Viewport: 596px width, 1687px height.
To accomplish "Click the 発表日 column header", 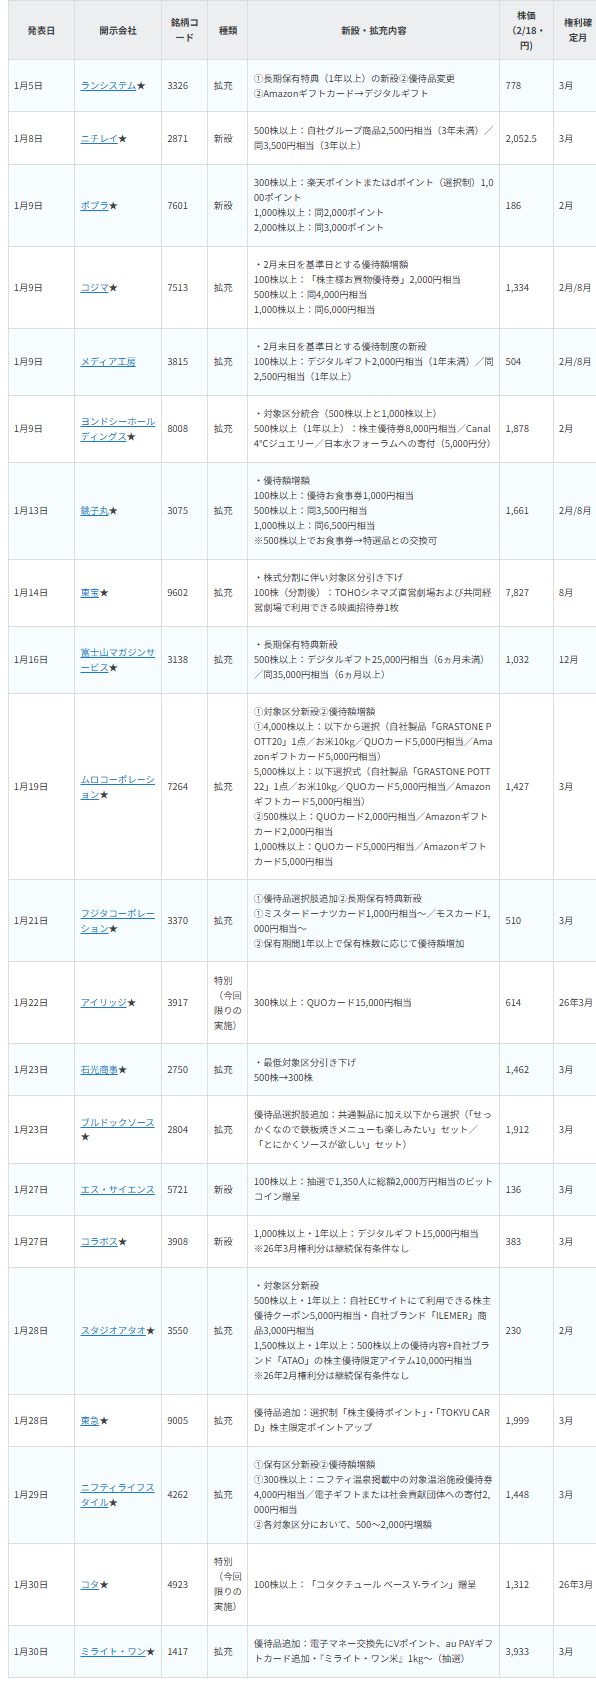I will click(41, 31).
